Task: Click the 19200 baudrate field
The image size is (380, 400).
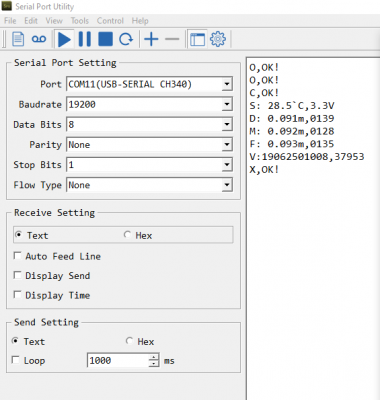Action: pyautogui.click(x=149, y=104)
